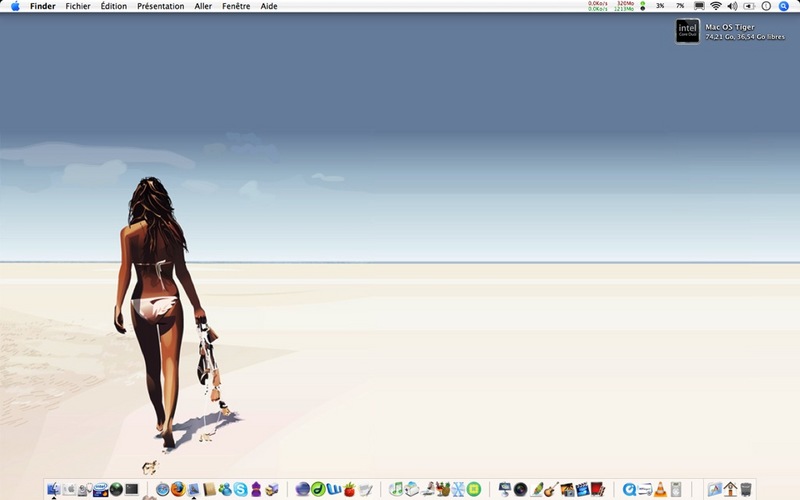Launch GarageBand from the dock
The height and width of the screenshot is (500, 800).
pyautogui.click(x=552, y=489)
